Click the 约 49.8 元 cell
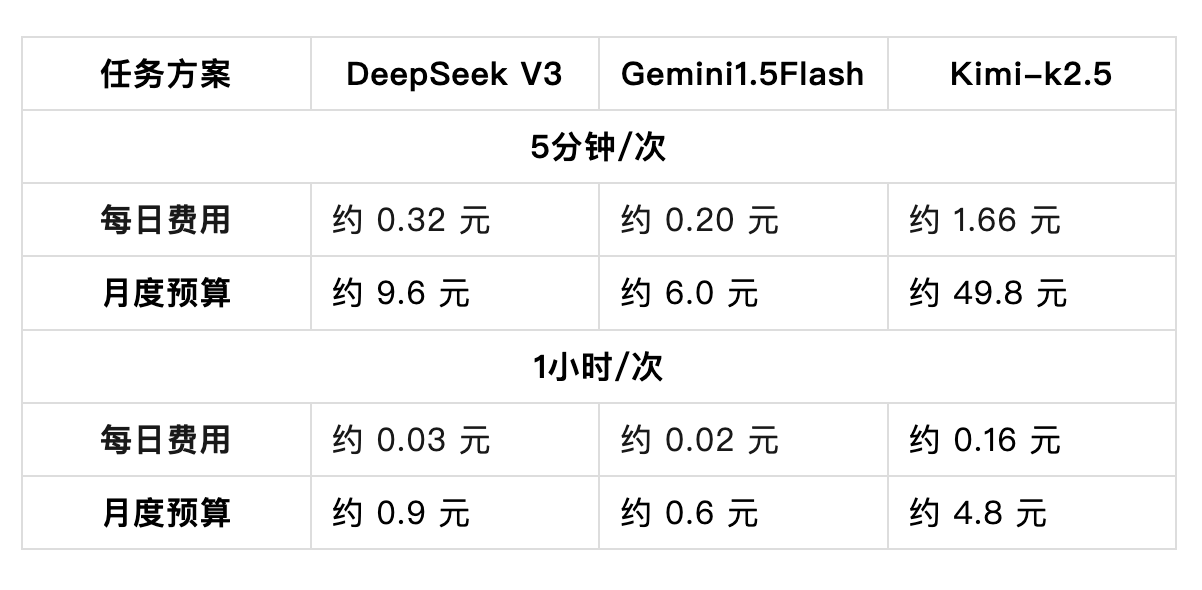This screenshot has height=590, width=1202. [x=988, y=293]
